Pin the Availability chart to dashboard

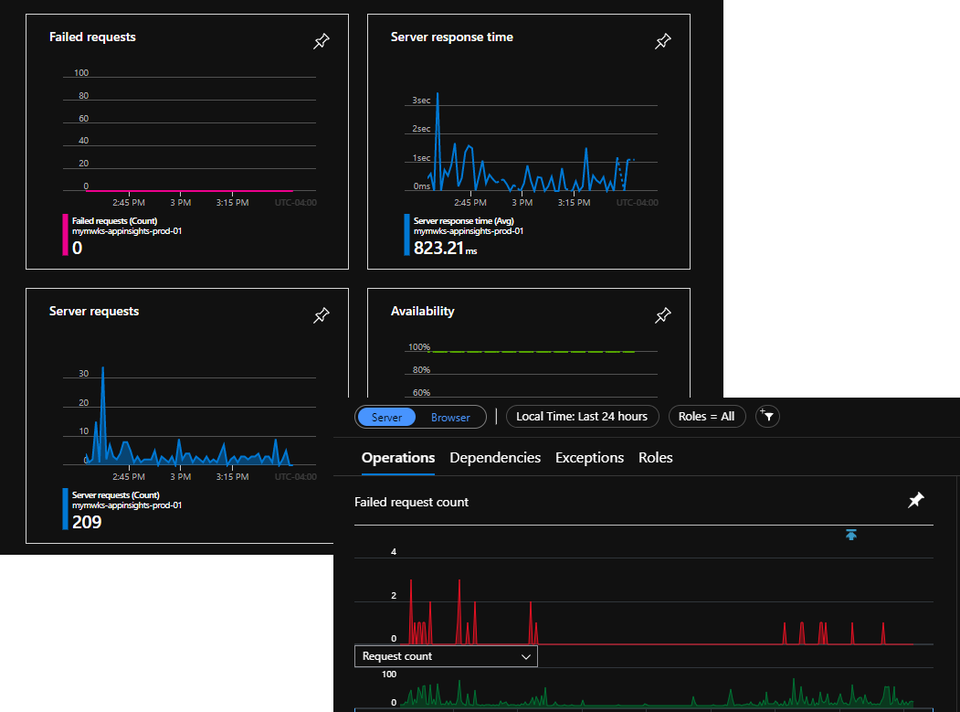point(663,315)
